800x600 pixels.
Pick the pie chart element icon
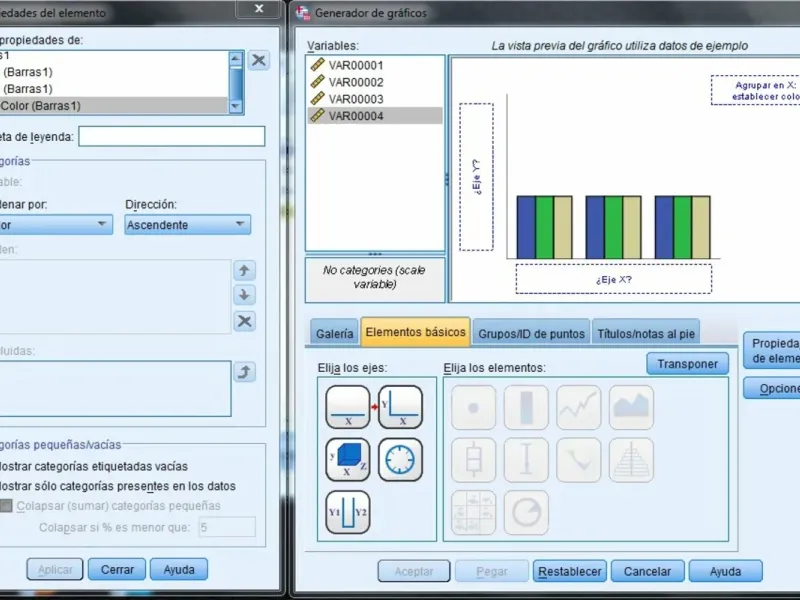[526, 512]
